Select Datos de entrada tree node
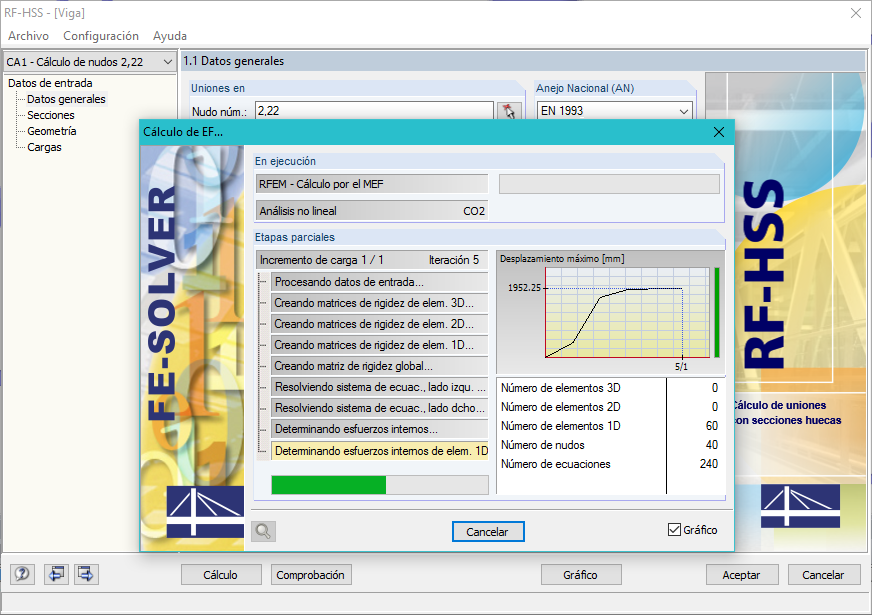Screen dimensions: 872x615 (x=50, y=83)
